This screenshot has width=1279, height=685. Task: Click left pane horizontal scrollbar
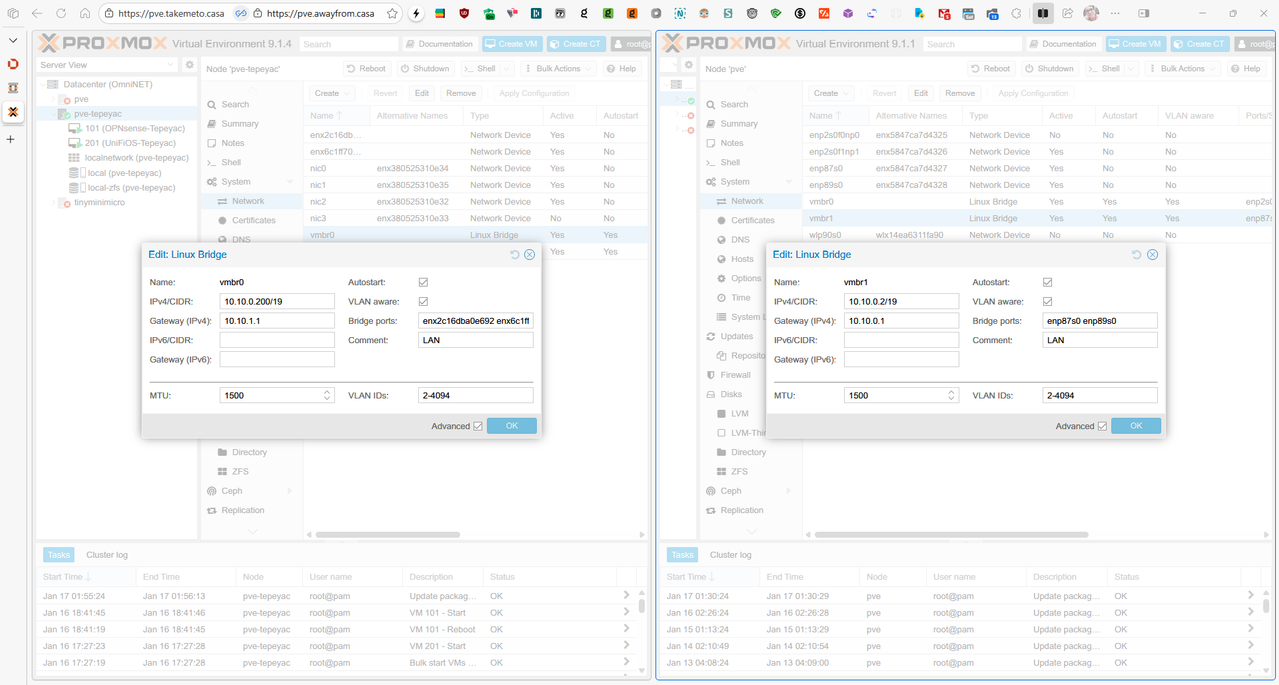coord(387,535)
